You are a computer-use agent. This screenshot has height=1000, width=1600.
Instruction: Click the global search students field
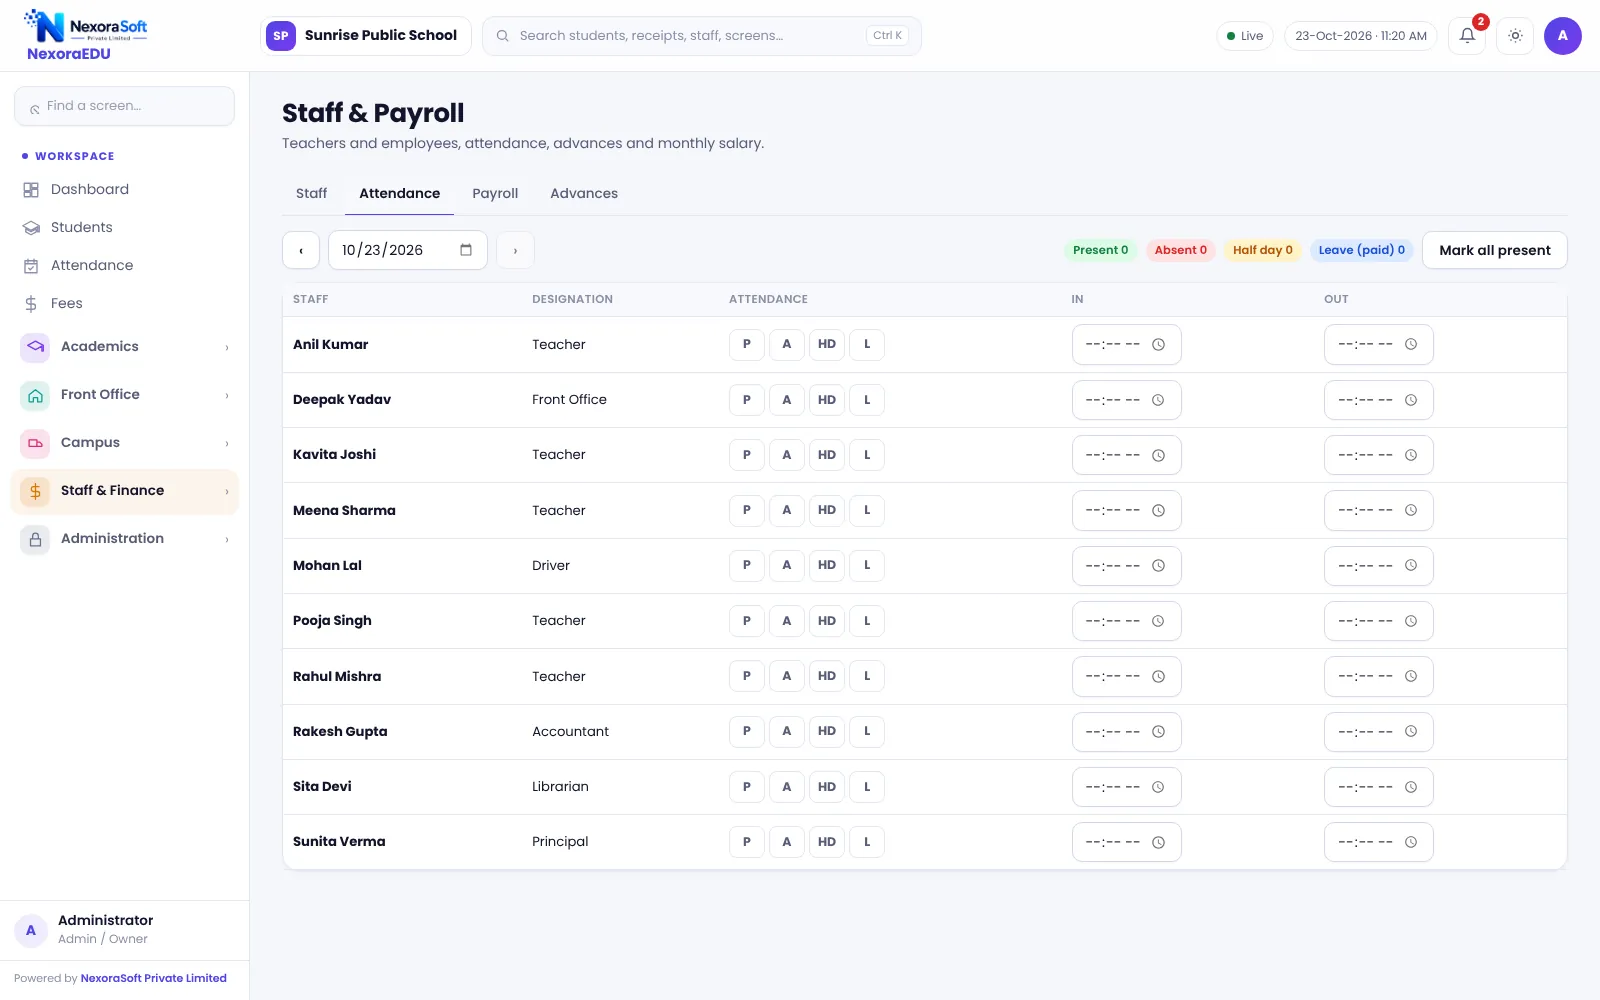click(x=702, y=36)
